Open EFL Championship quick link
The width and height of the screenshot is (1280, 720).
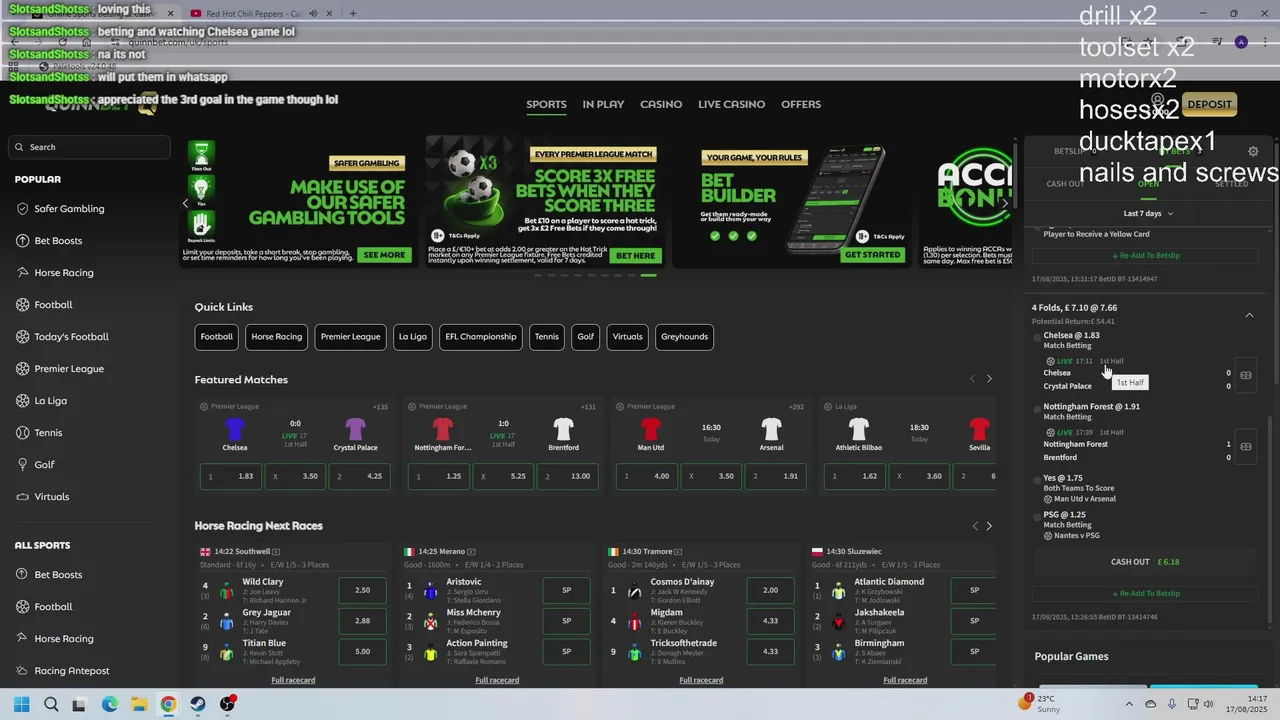pyautogui.click(x=481, y=337)
